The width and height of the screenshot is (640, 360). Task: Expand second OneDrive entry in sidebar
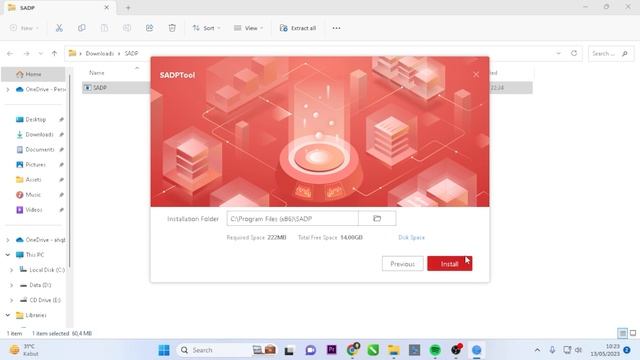pyautogui.click(x=8, y=240)
